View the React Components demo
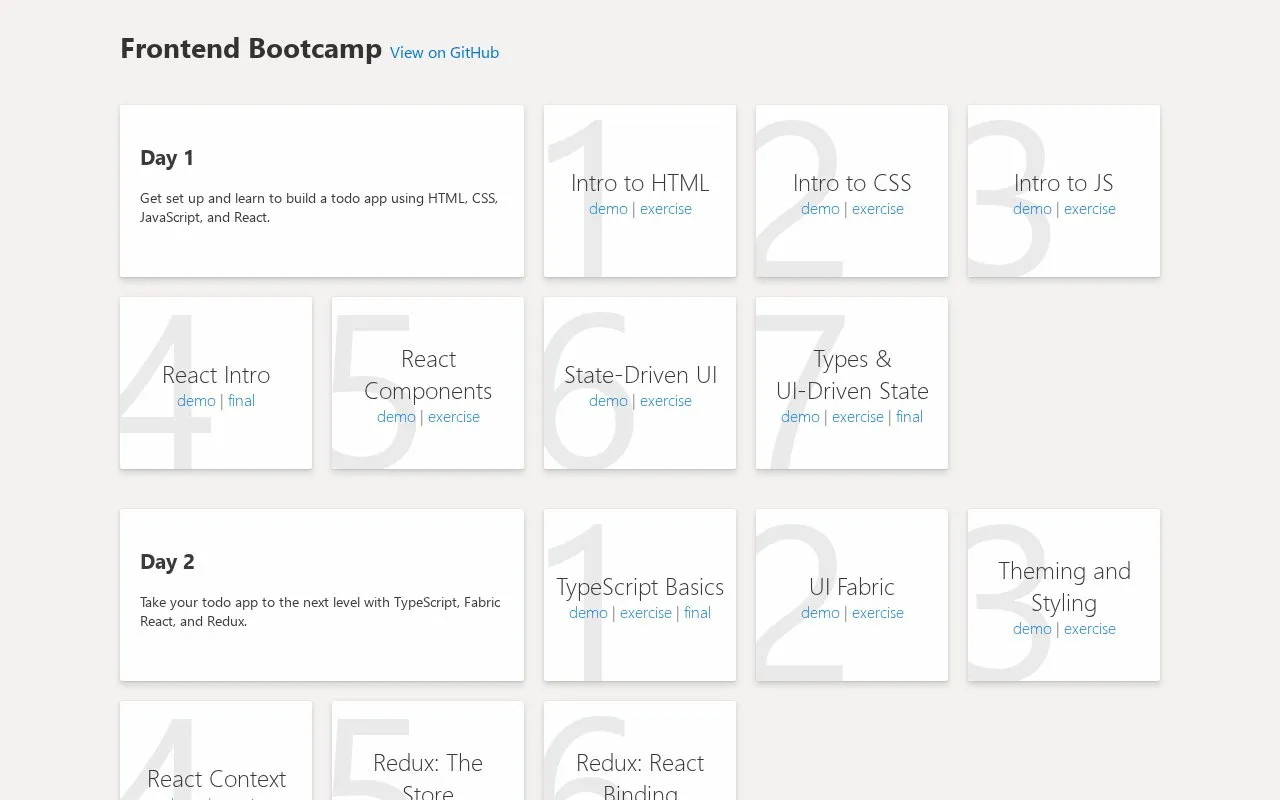This screenshot has width=1280, height=800. [396, 417]
